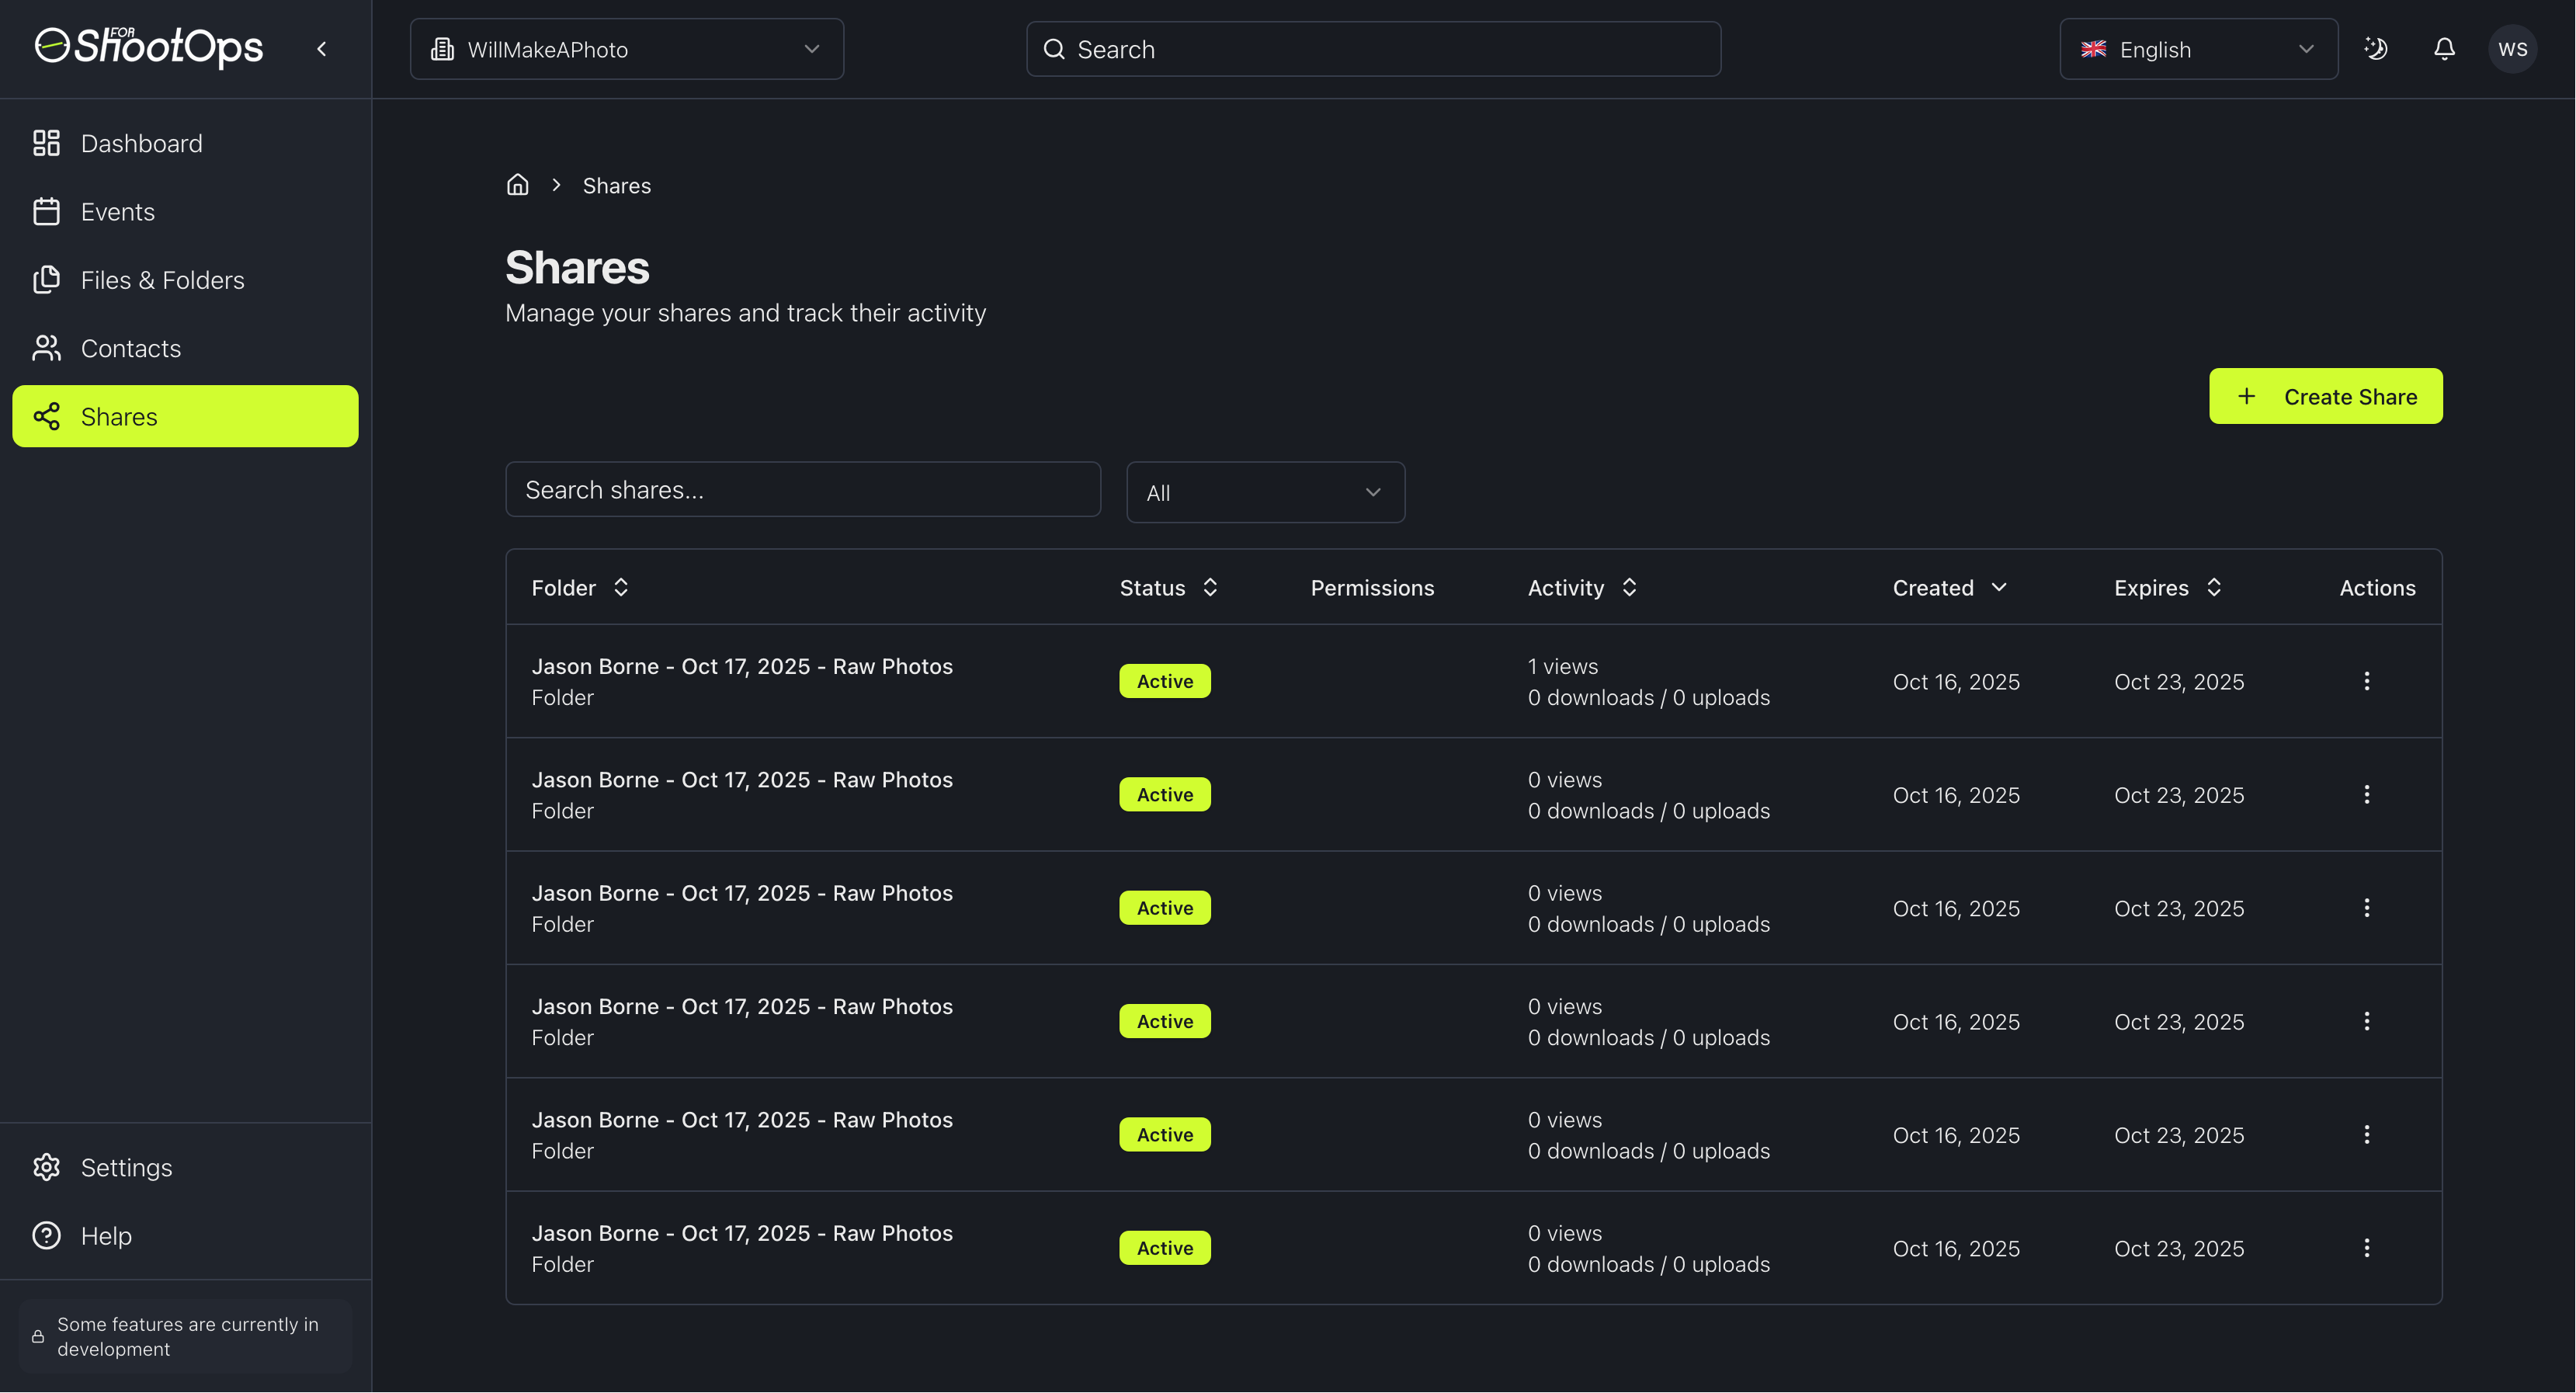Sort shares by Expires column

(x=2167, y=588)
